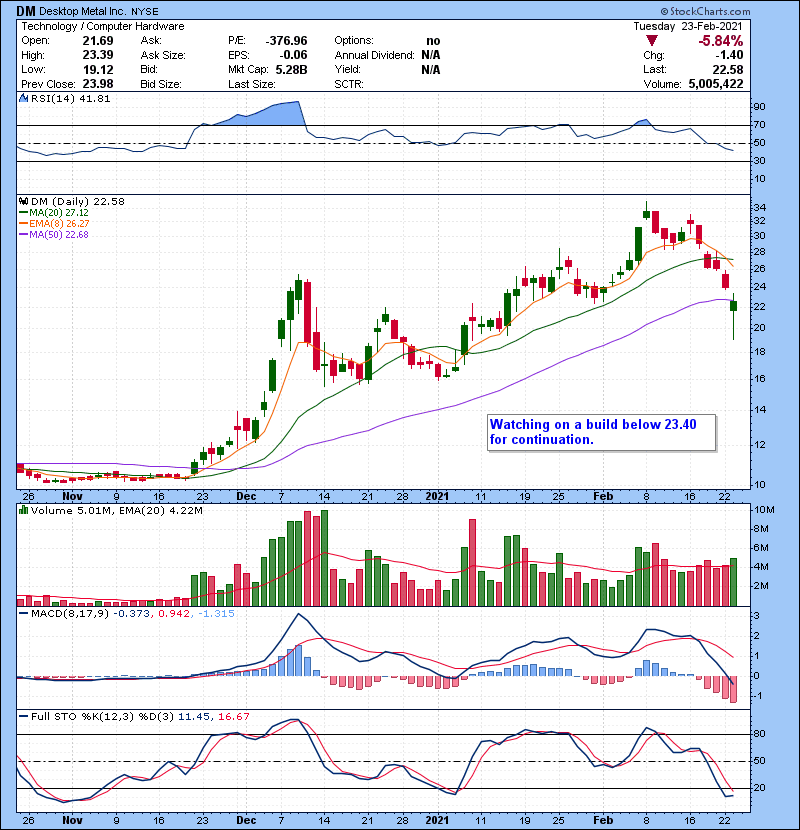The width and height of the screenshot is (800, 830).
Task: Click the RSI(14) 41.81 label
Action: point(71,98)
